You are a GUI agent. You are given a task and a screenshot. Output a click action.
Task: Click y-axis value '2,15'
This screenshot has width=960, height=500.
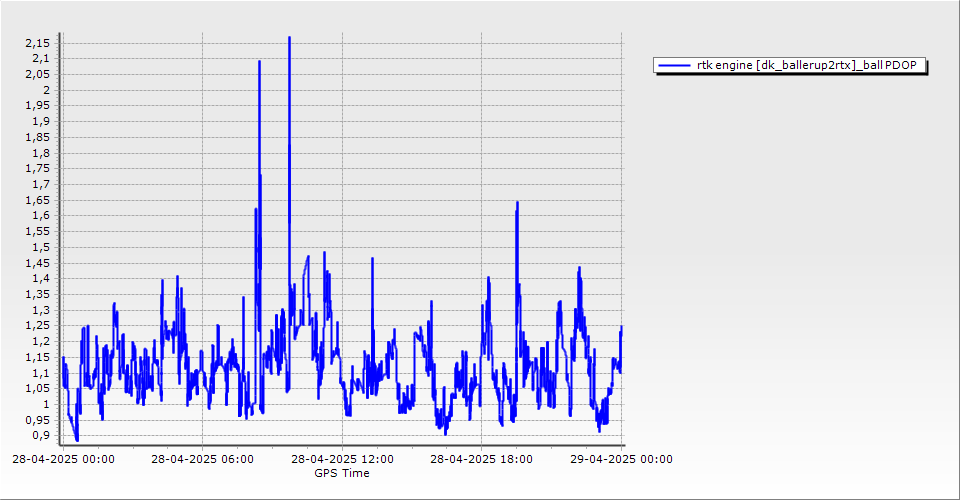[x=37, y=43]
